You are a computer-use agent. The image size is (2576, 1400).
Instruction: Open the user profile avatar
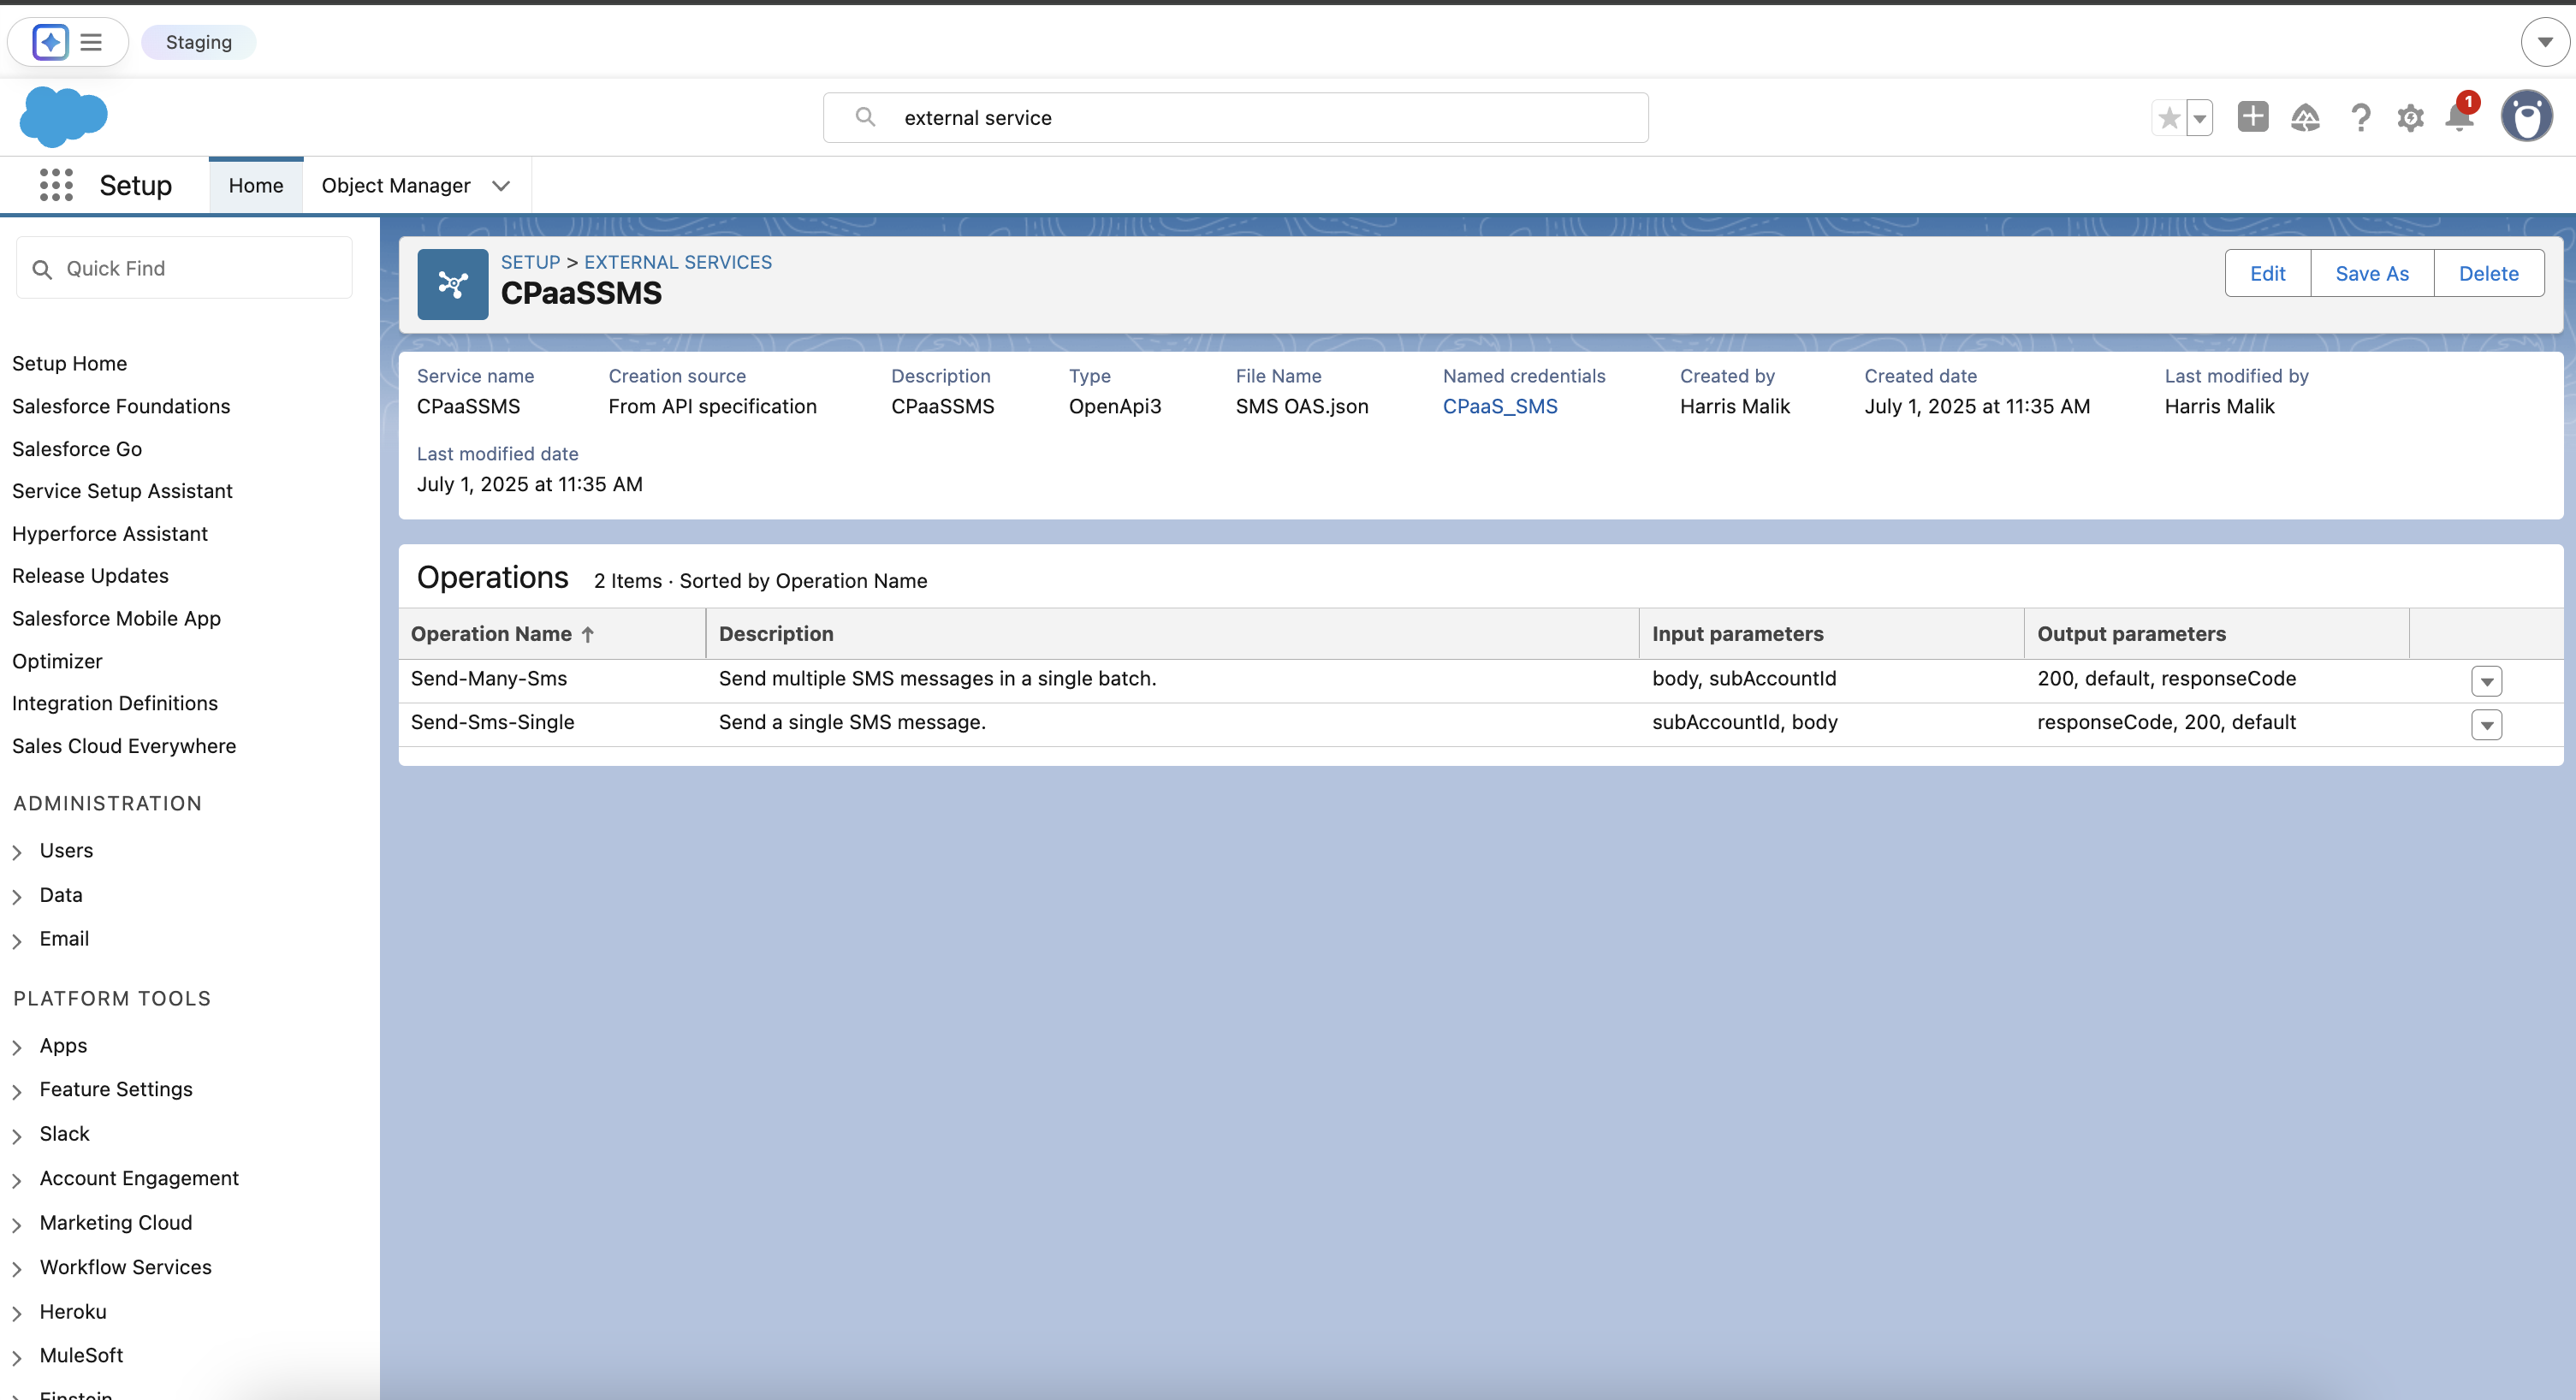tap(2527, 117)
